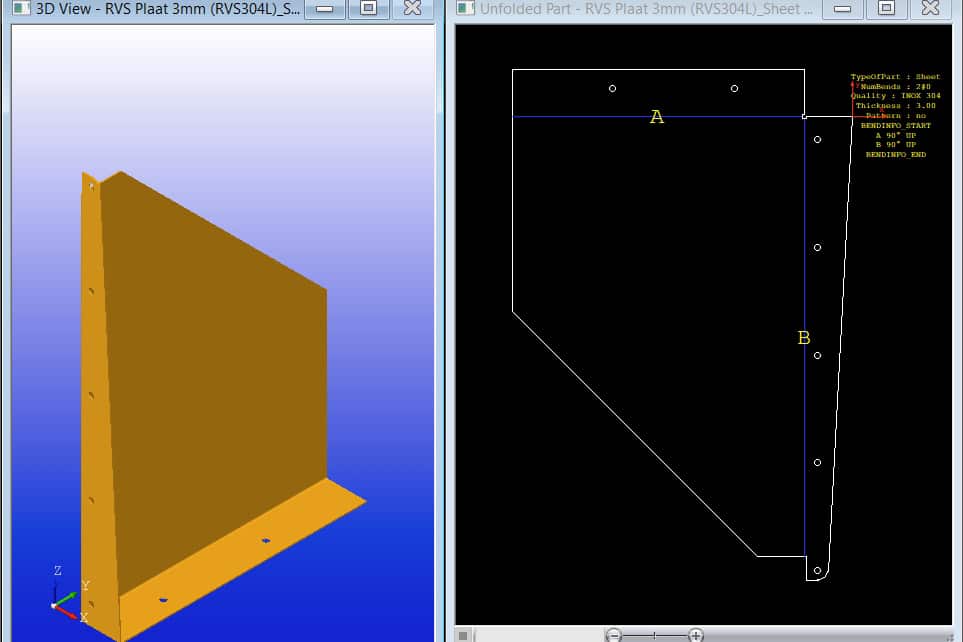
Task: Click the zoom out minus button
Action: (614, 635)
